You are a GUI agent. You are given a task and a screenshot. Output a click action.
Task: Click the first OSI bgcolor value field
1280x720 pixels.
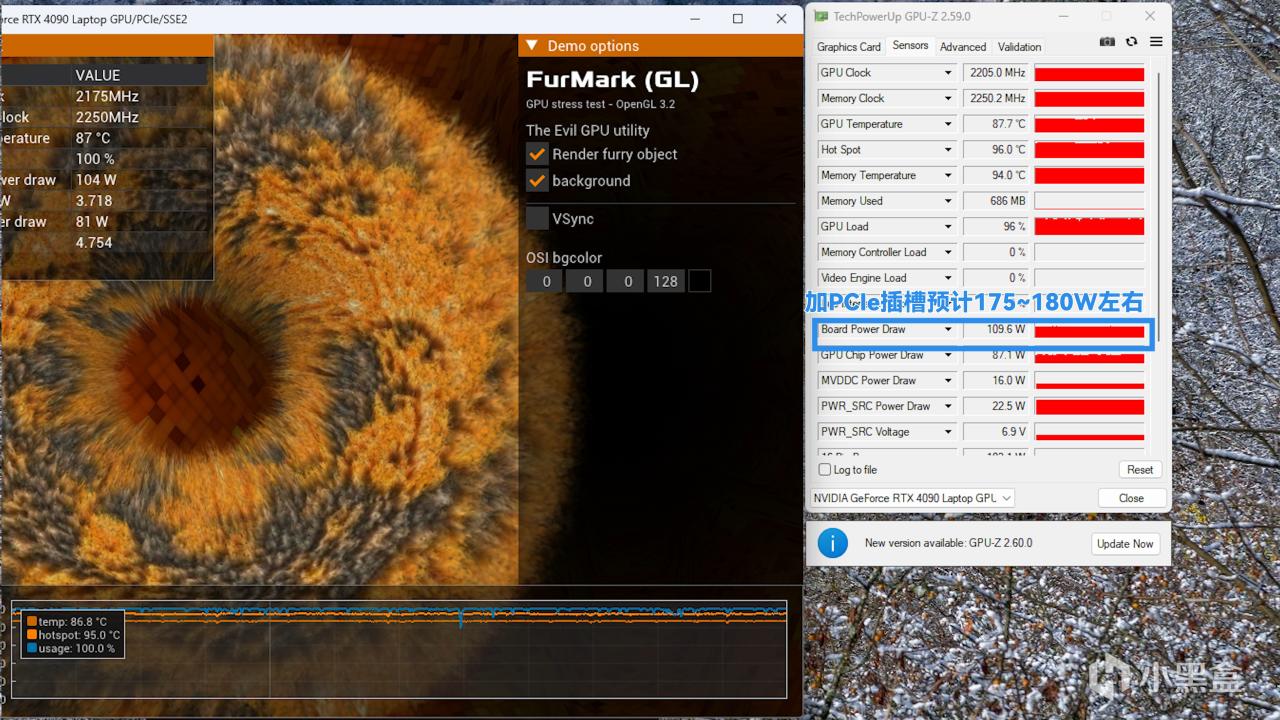point(546,281)
